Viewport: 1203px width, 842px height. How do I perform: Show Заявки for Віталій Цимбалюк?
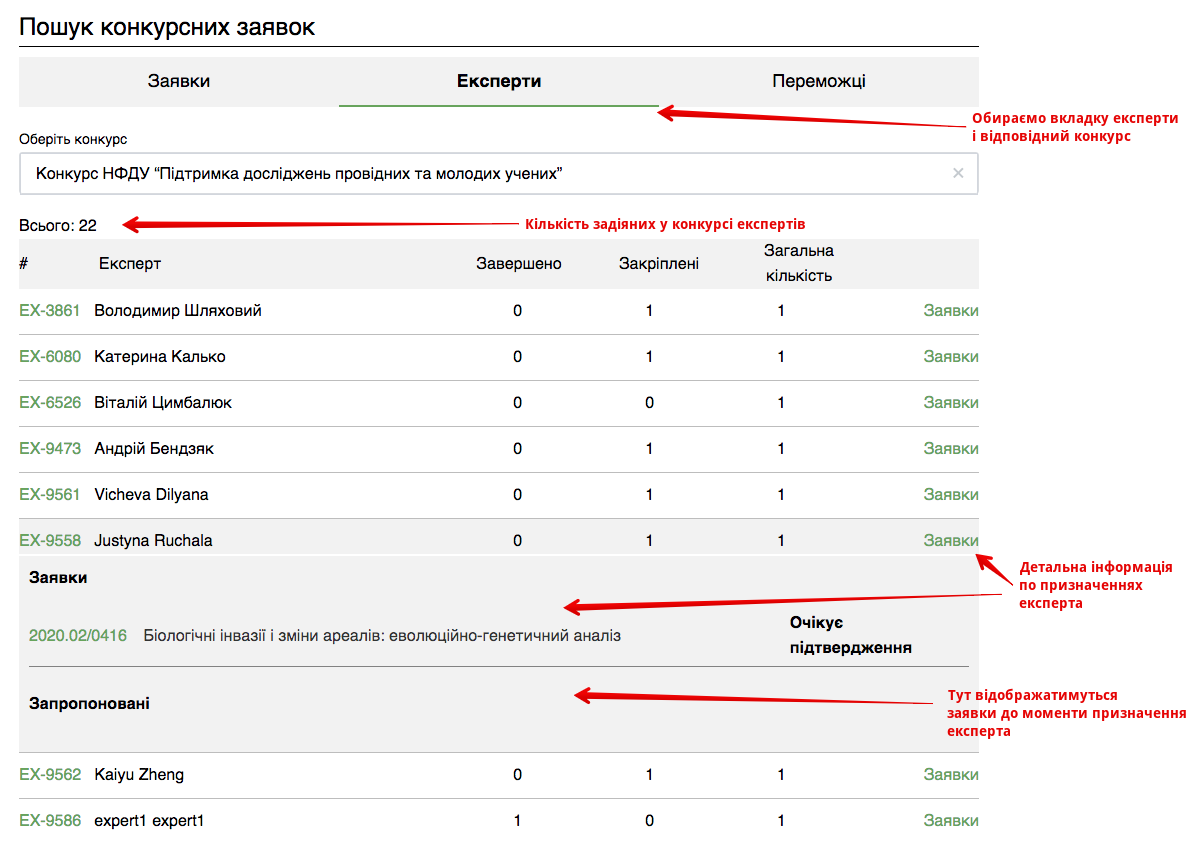(x=950, y=403)
